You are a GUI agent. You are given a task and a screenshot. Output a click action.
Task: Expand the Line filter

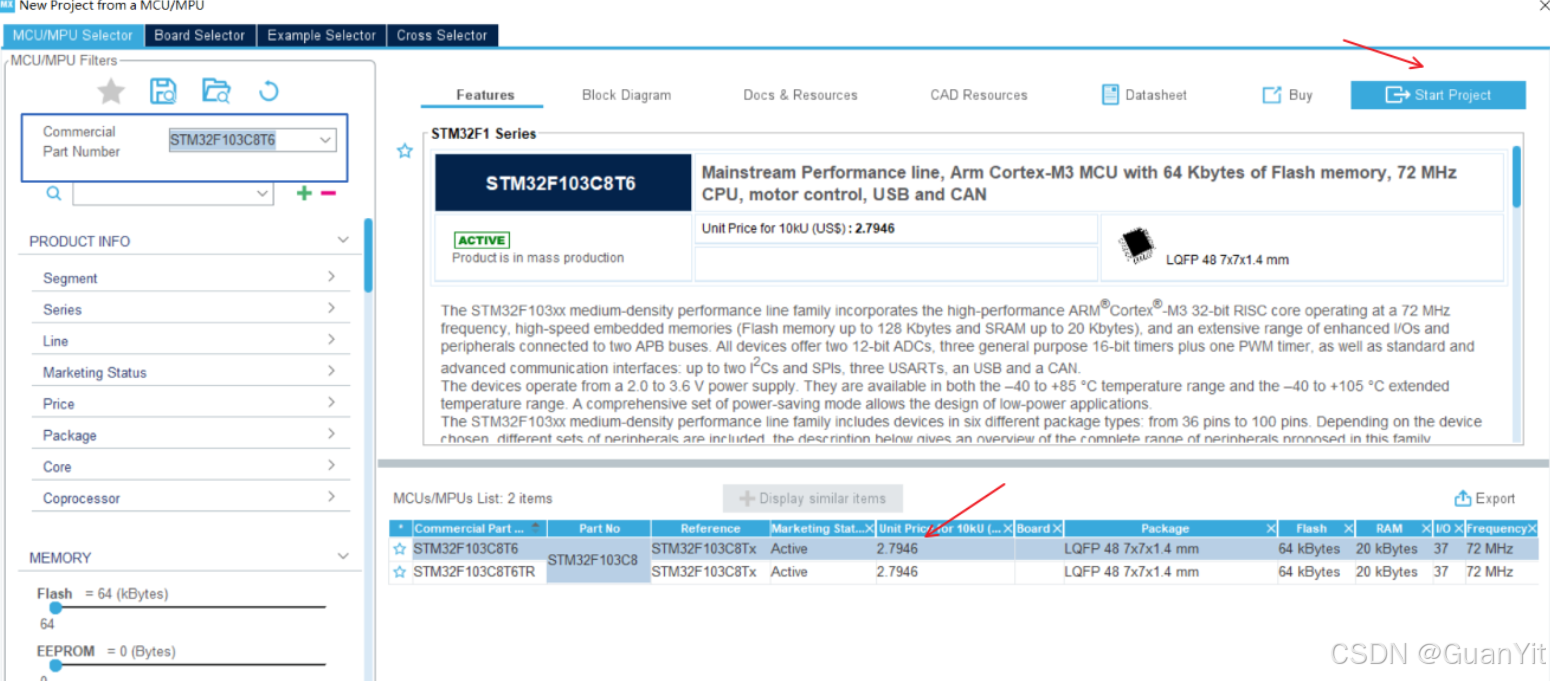coord(331,340)
